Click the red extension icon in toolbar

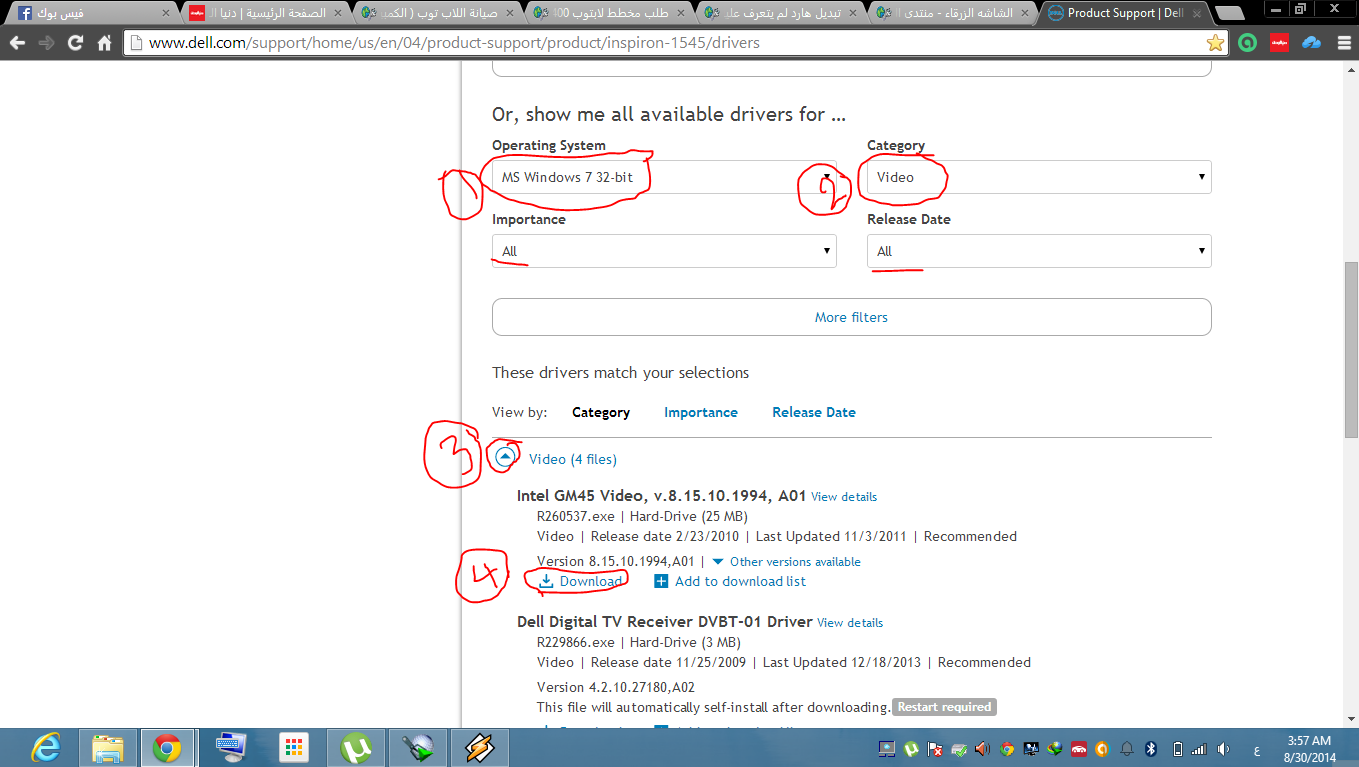1279,43
